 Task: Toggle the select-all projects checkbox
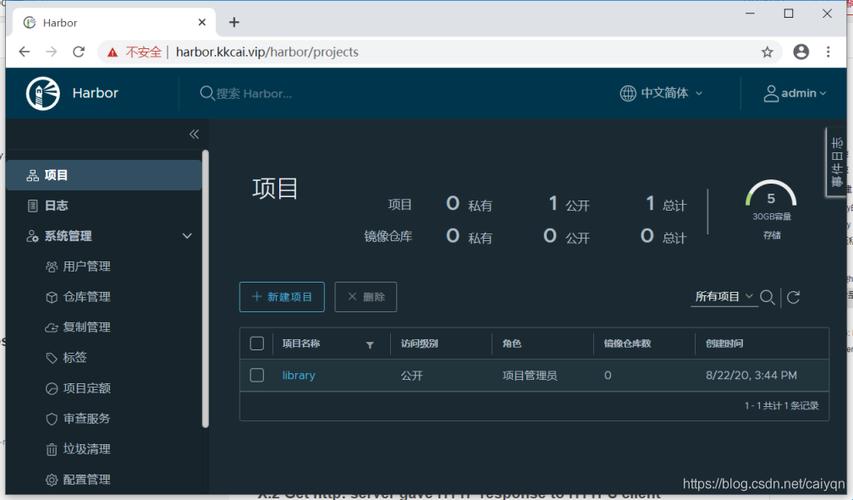257,343
